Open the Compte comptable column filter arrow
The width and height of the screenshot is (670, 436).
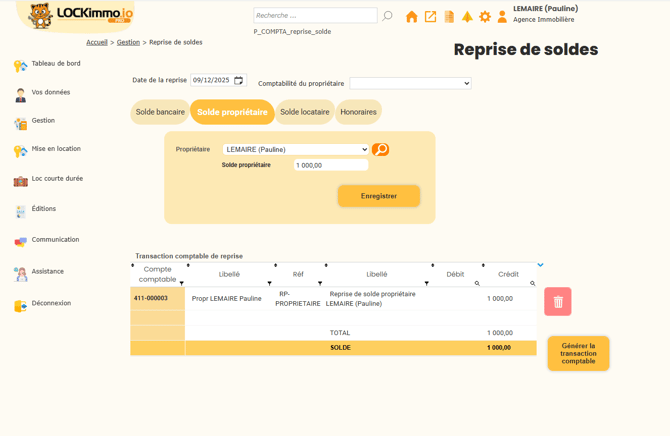[x=181, y=283]
